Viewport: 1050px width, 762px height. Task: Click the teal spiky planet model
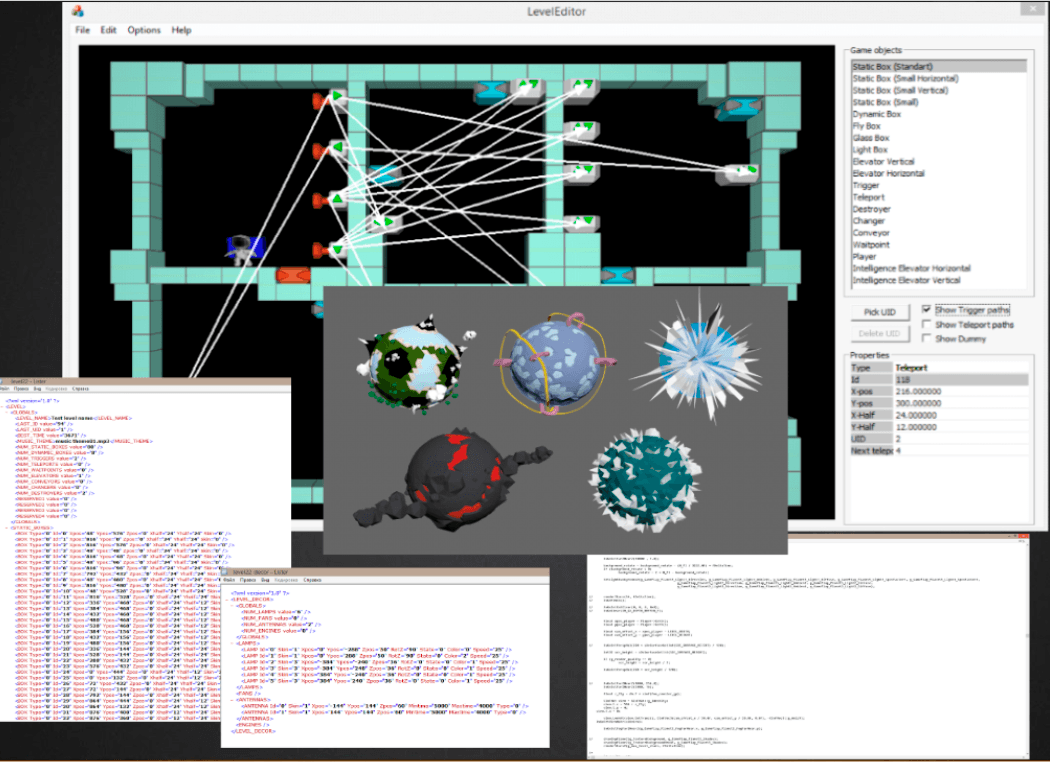645,479
